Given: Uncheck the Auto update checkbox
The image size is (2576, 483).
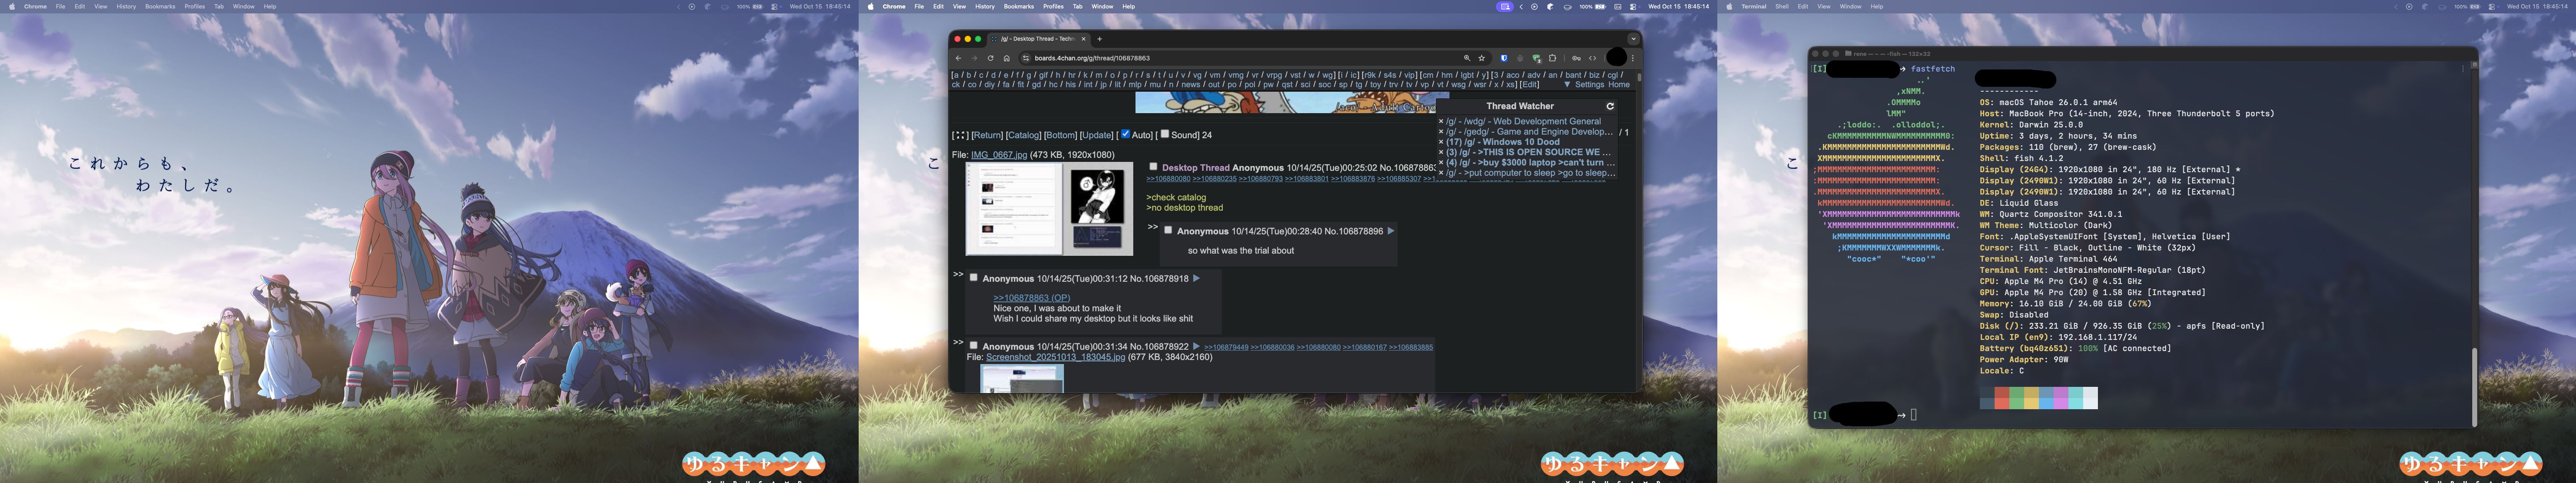Looking at the screenshot, I should pyautogui.click(x=1125, y=134).
